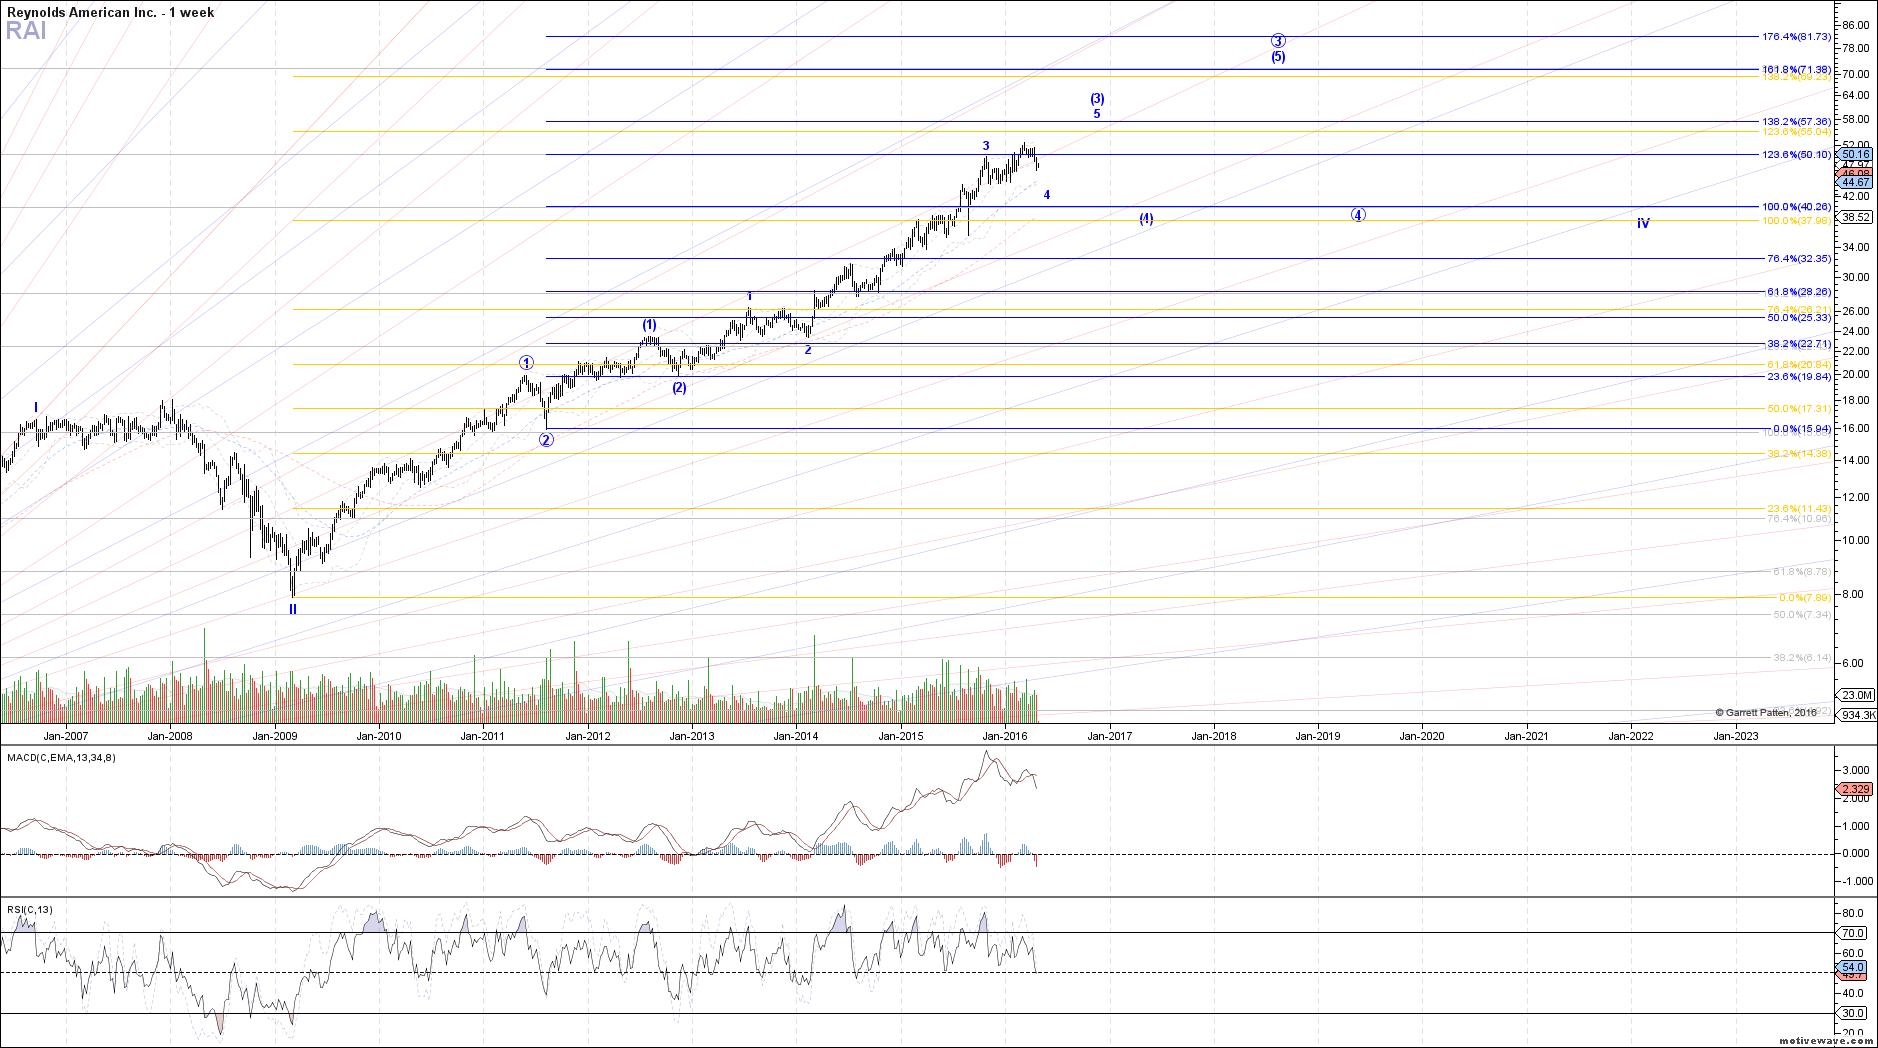
Task: Select the 2.329 MACD value tag
Action: (1855, 789)
